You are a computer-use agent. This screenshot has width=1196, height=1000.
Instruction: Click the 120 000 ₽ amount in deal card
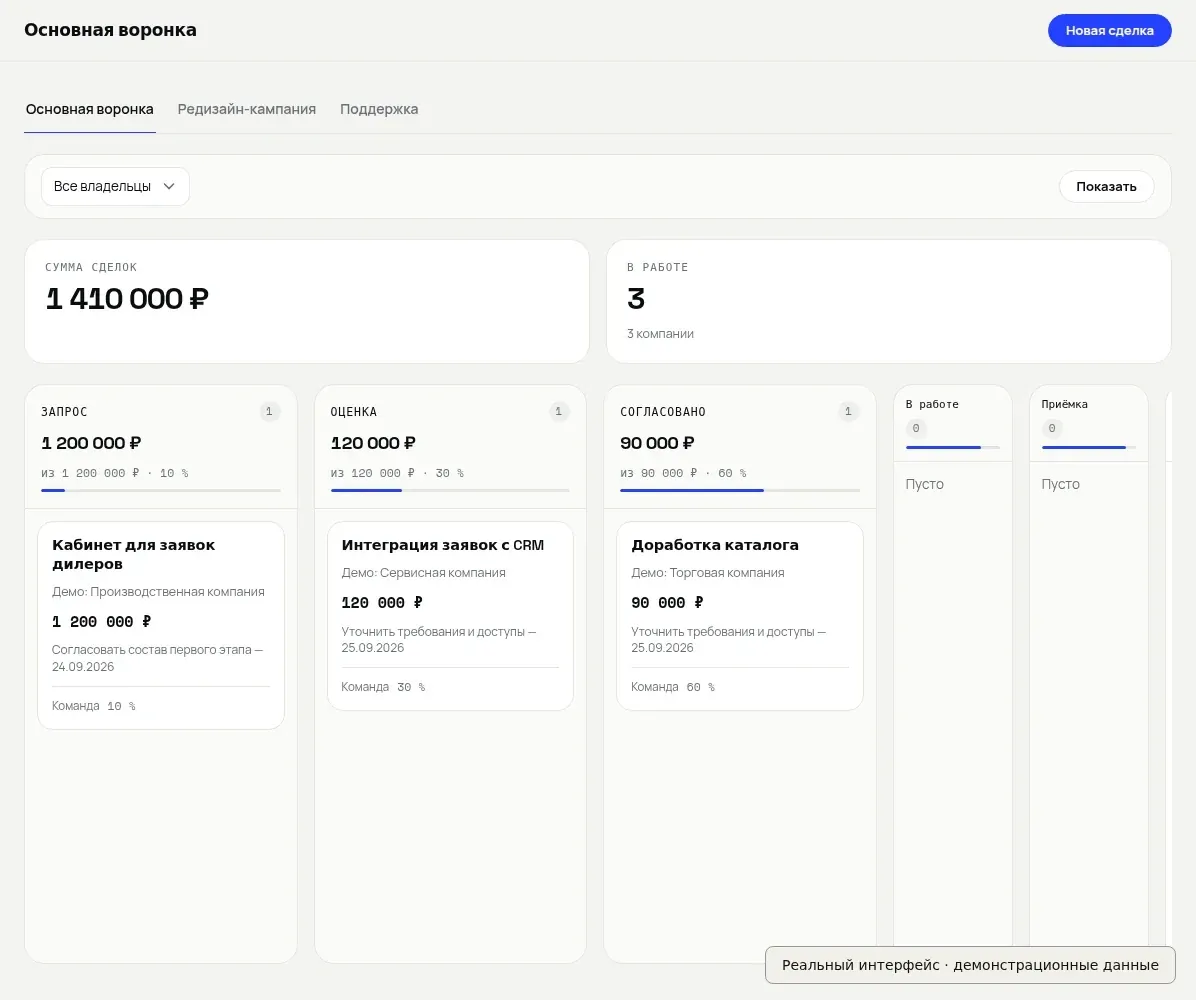[x=381, y=603]
